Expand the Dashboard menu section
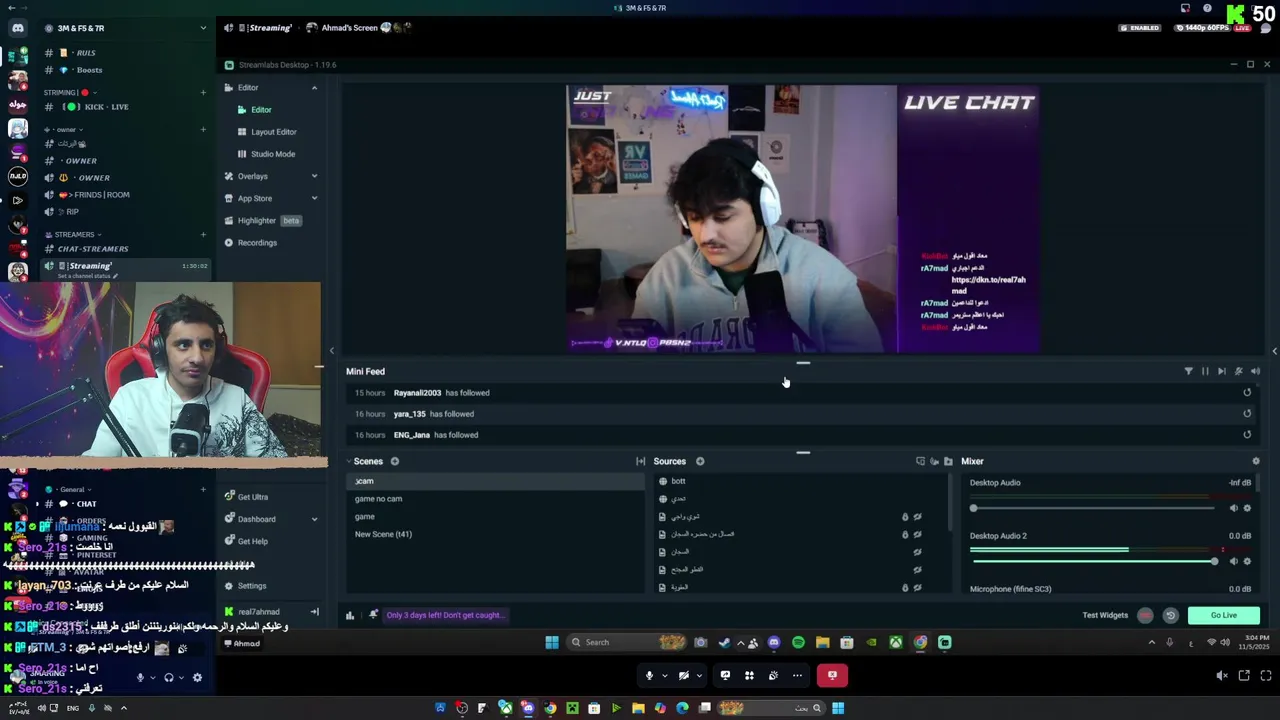The width and height of the screenshot is (1280, 720). pyautogui.click(x=314, y=519)
